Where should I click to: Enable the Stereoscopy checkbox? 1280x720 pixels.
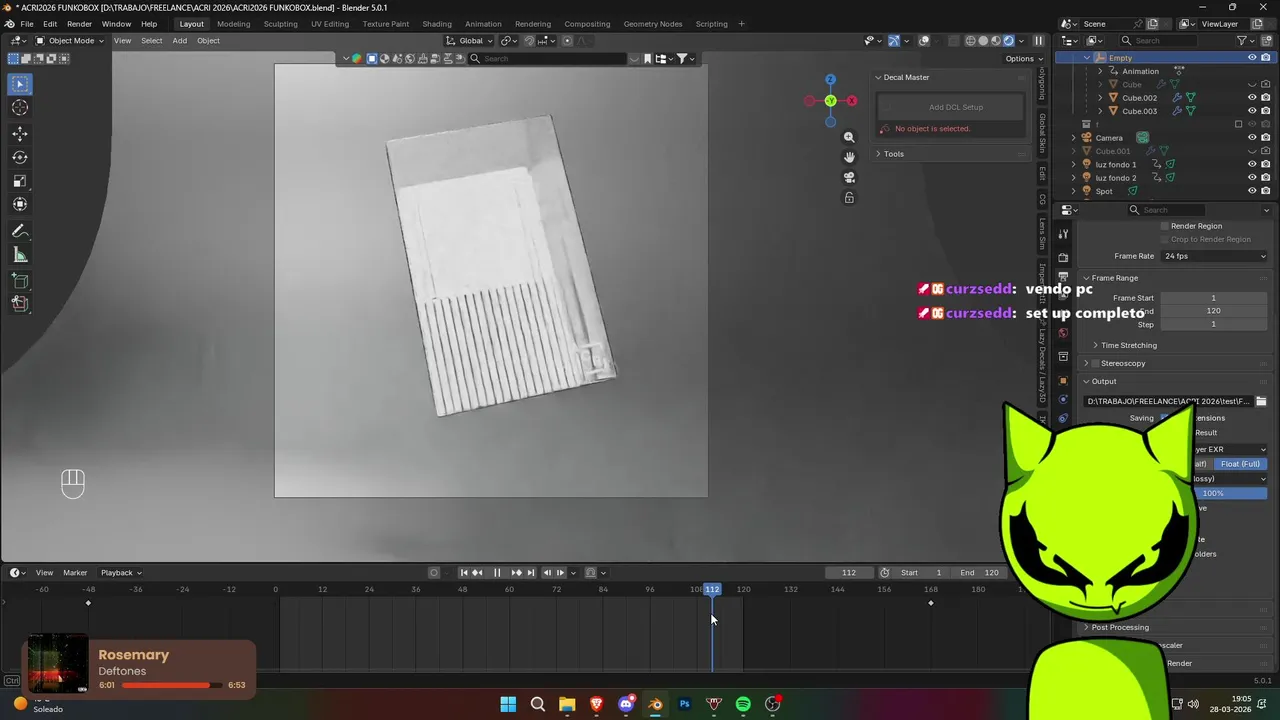coord(1096,363)
